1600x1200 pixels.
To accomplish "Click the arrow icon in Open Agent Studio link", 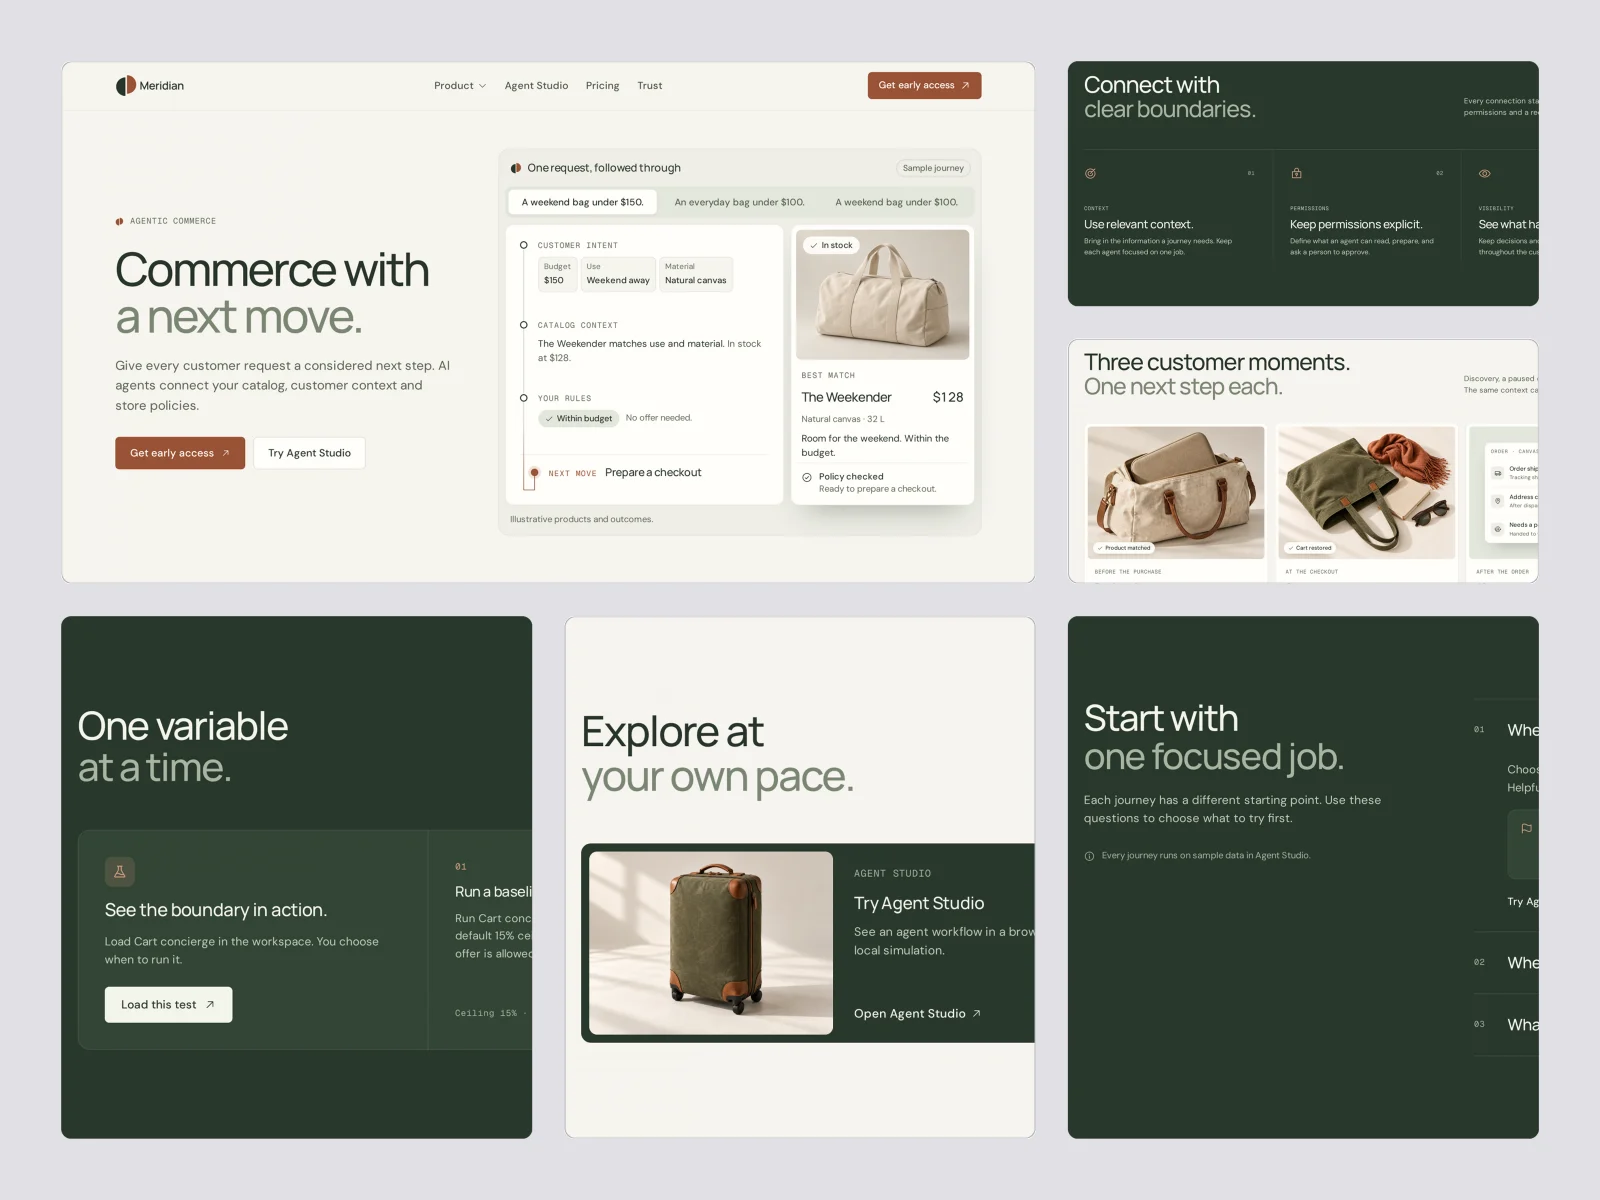I will [977, 1014].
